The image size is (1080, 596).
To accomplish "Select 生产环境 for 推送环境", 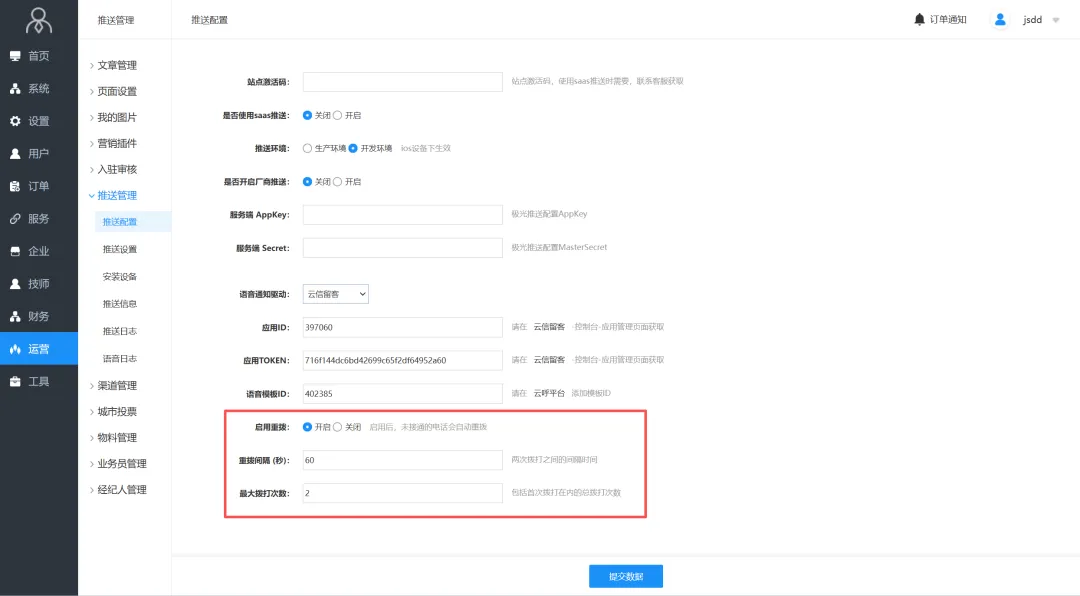I will (308, 148).
